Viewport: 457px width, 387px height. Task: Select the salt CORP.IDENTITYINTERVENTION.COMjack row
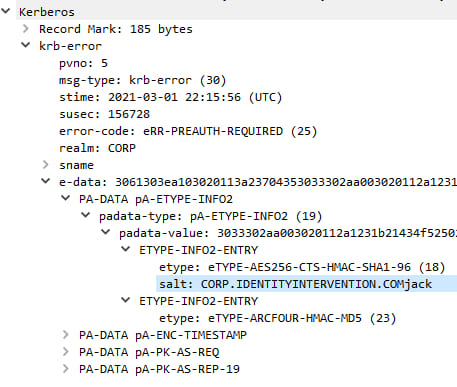[307, 284]
